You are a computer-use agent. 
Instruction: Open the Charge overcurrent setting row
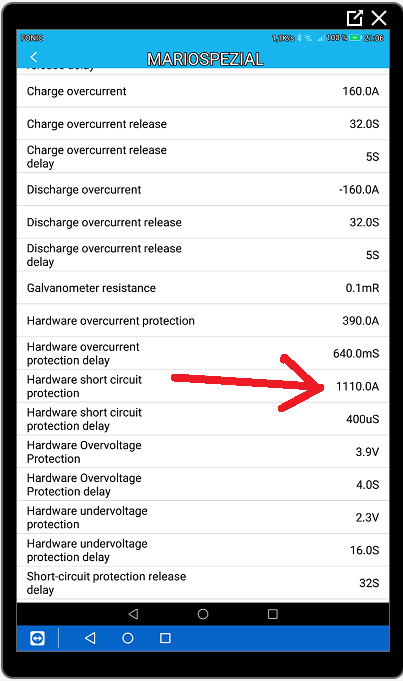203,91
